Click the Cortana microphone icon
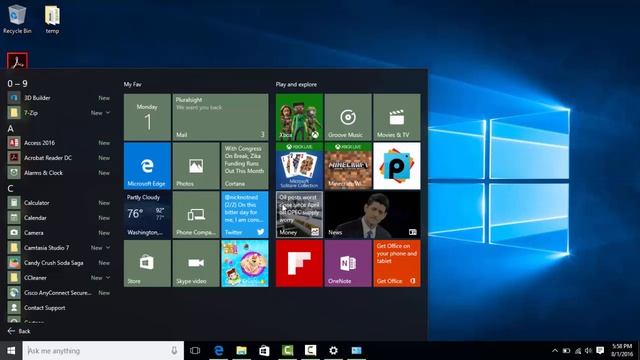Viewport: 640px width, 360px height. click(x=174, y=351)
